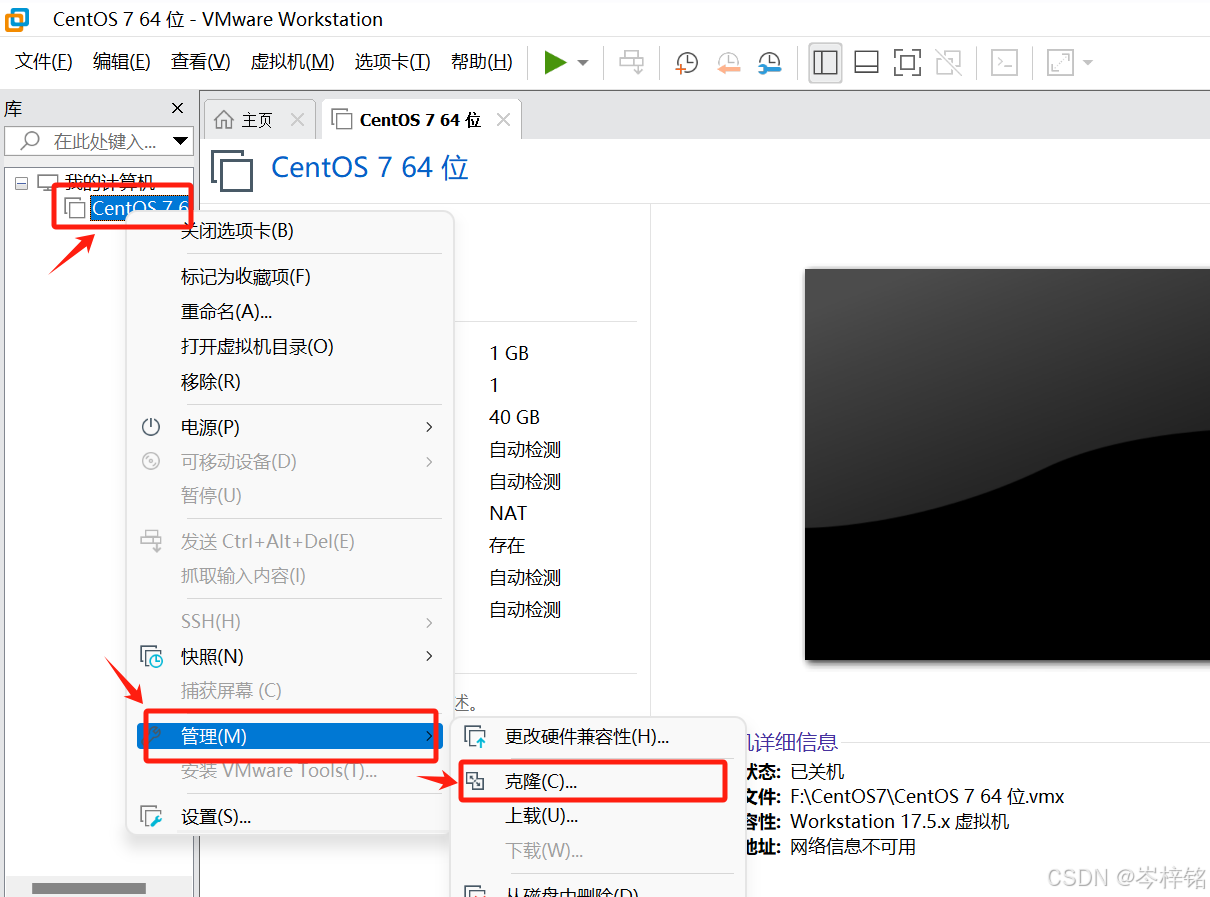Open the 编辑(E) menu
This screenshot has height=897, width=1210.
pyautogui.click(x=121, y=62)
